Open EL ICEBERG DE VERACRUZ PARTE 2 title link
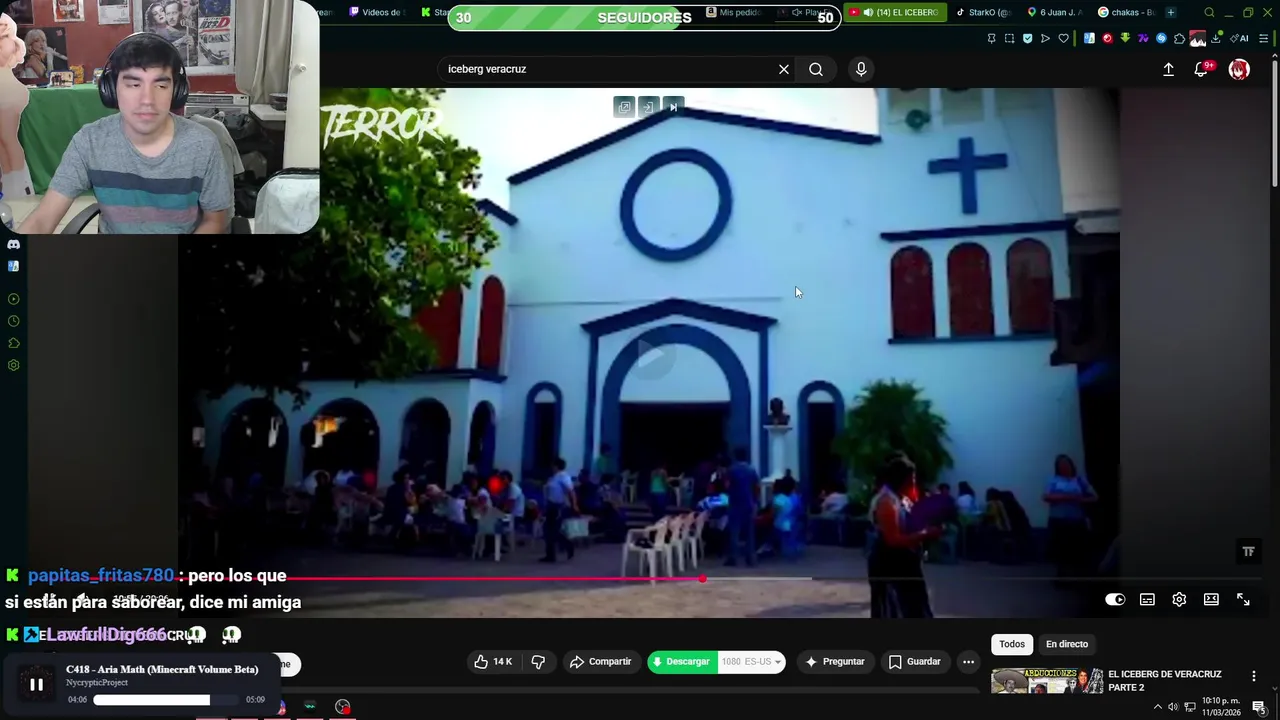1280x720 pixels. coord(1165,681)
